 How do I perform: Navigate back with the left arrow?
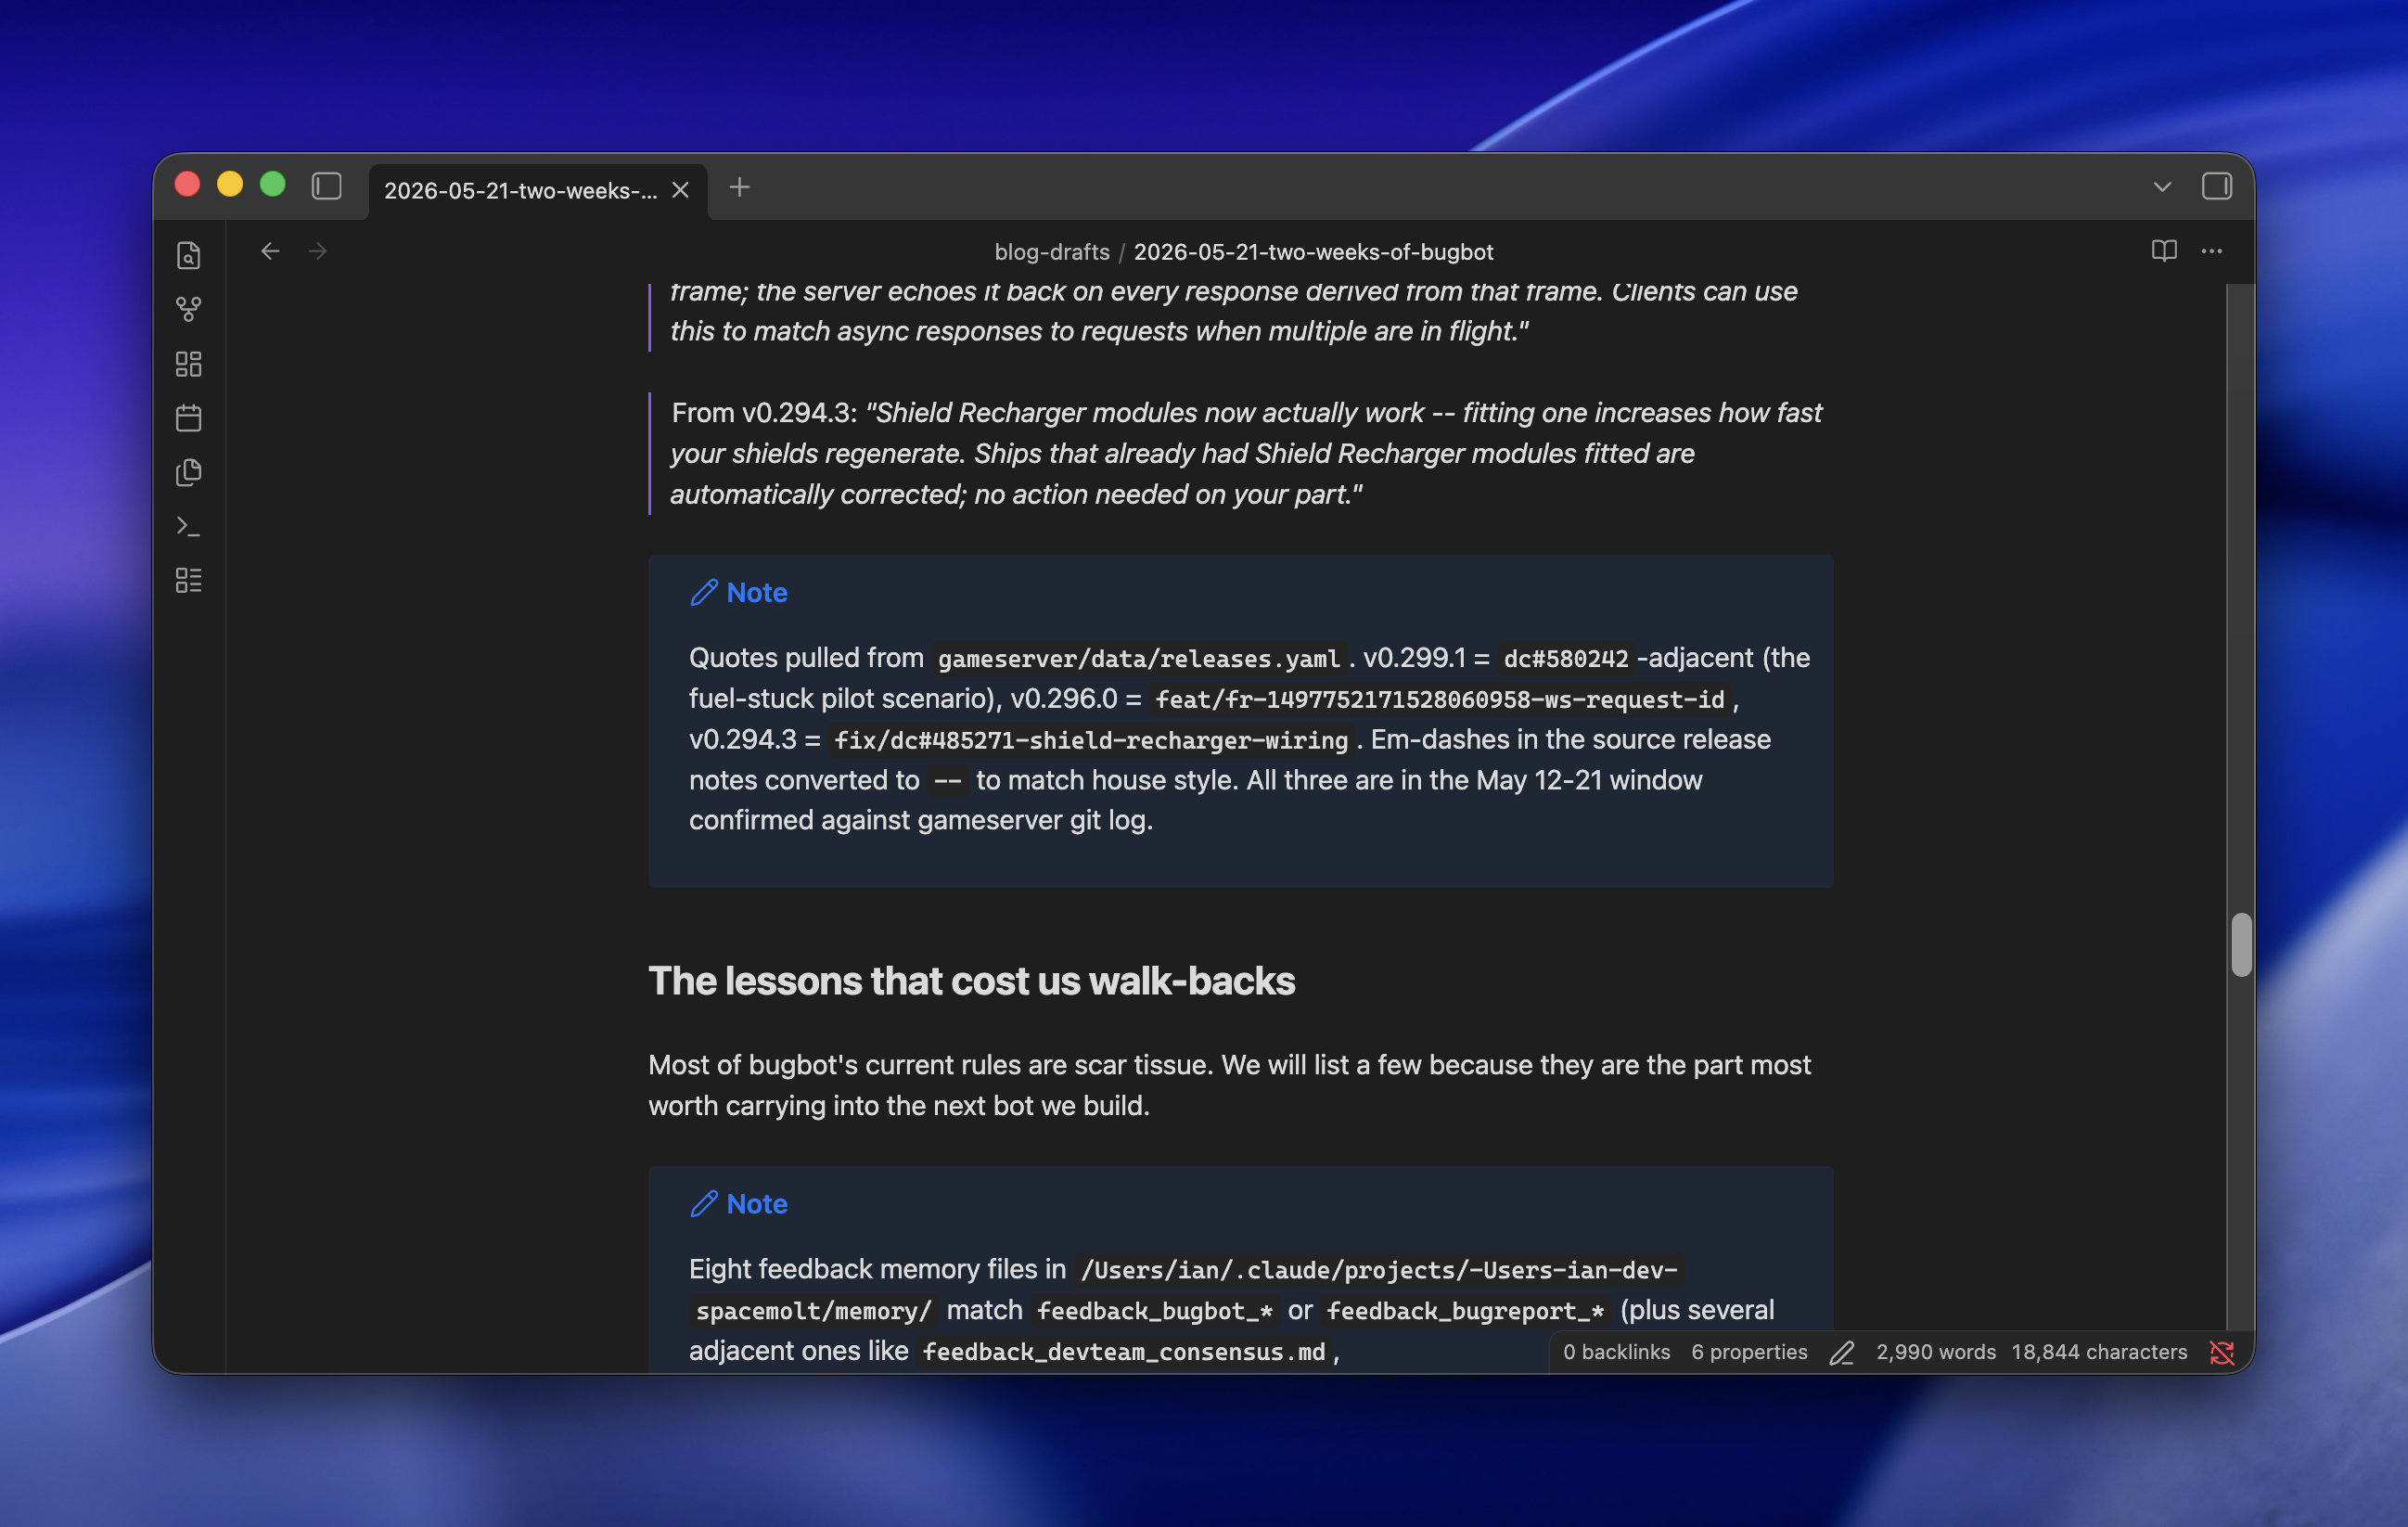(270, 251)
